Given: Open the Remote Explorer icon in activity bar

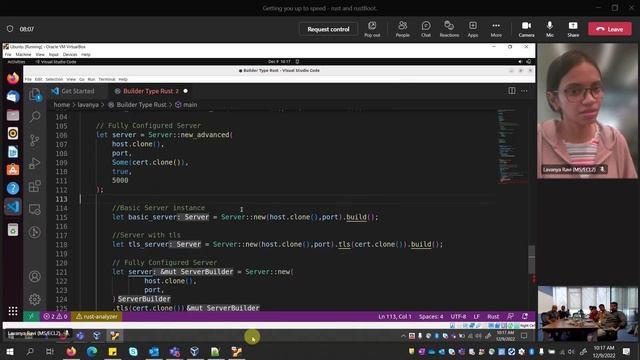Looking at the screenshot, I should point(35,209).
